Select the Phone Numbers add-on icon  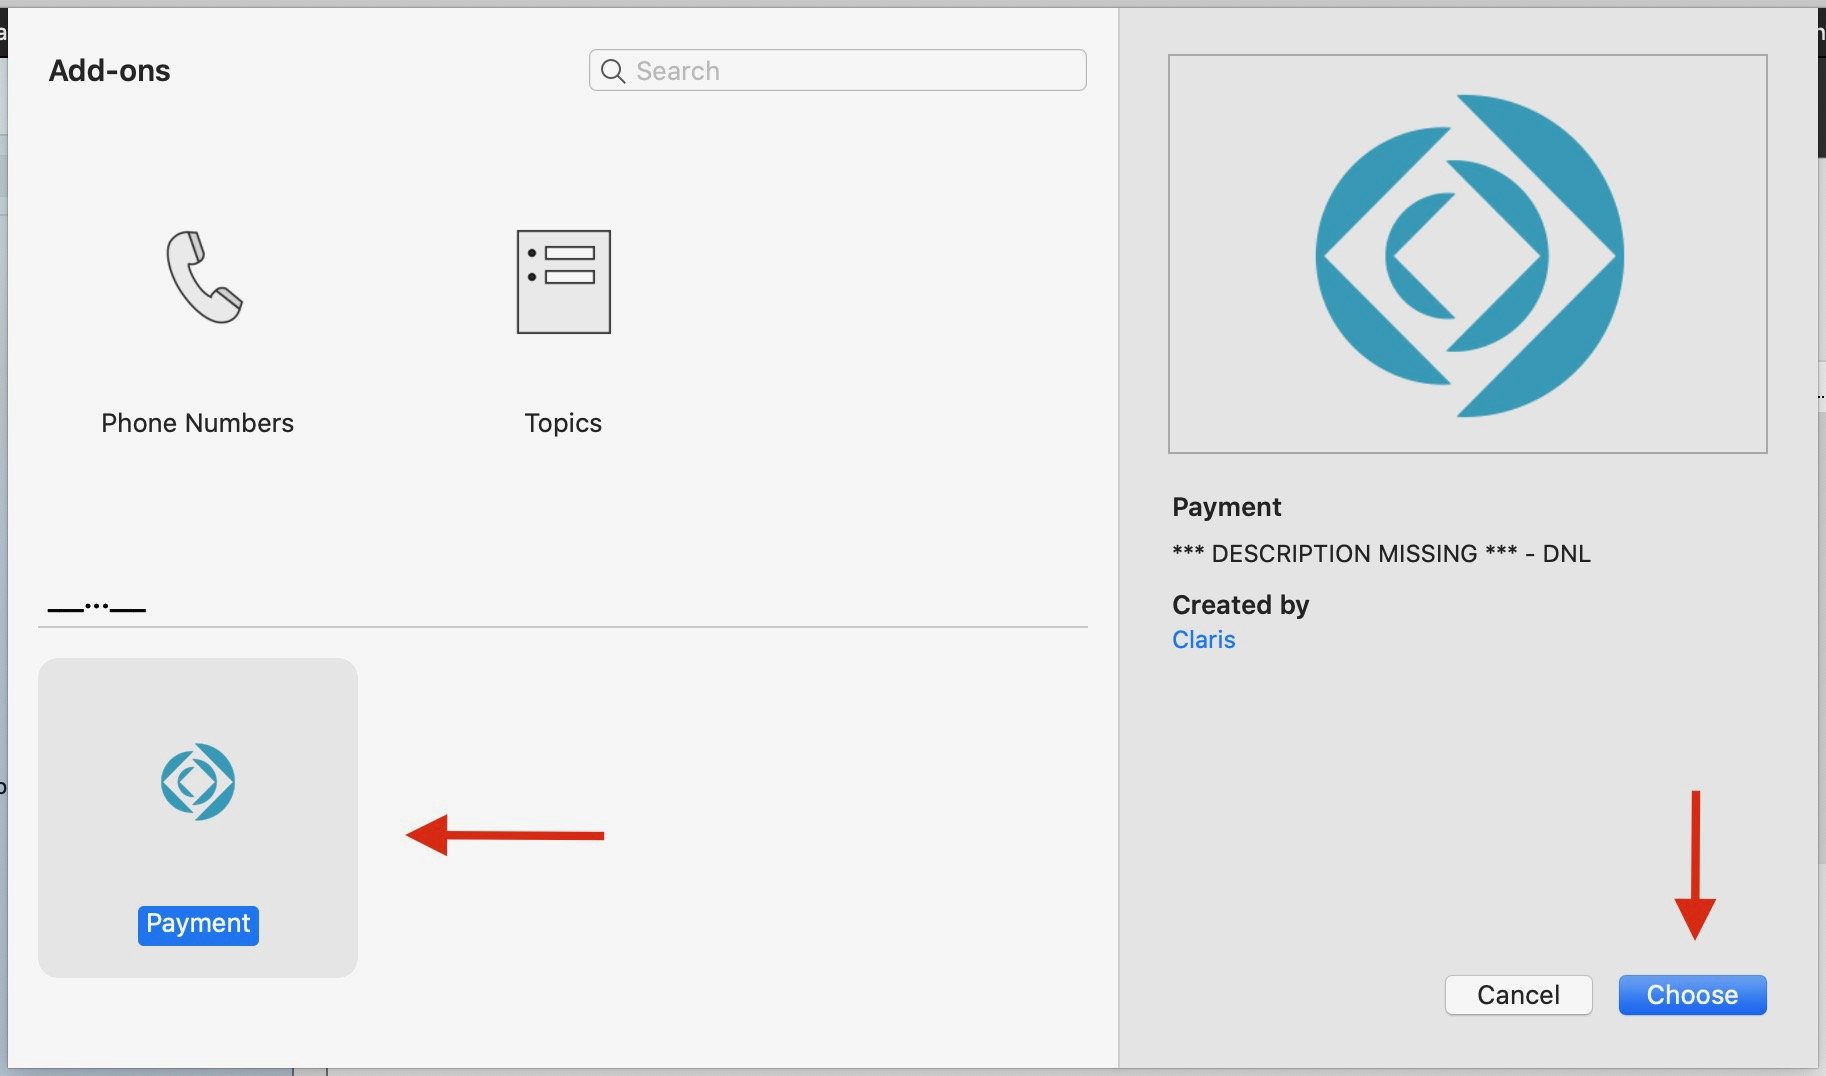point(204,277)
